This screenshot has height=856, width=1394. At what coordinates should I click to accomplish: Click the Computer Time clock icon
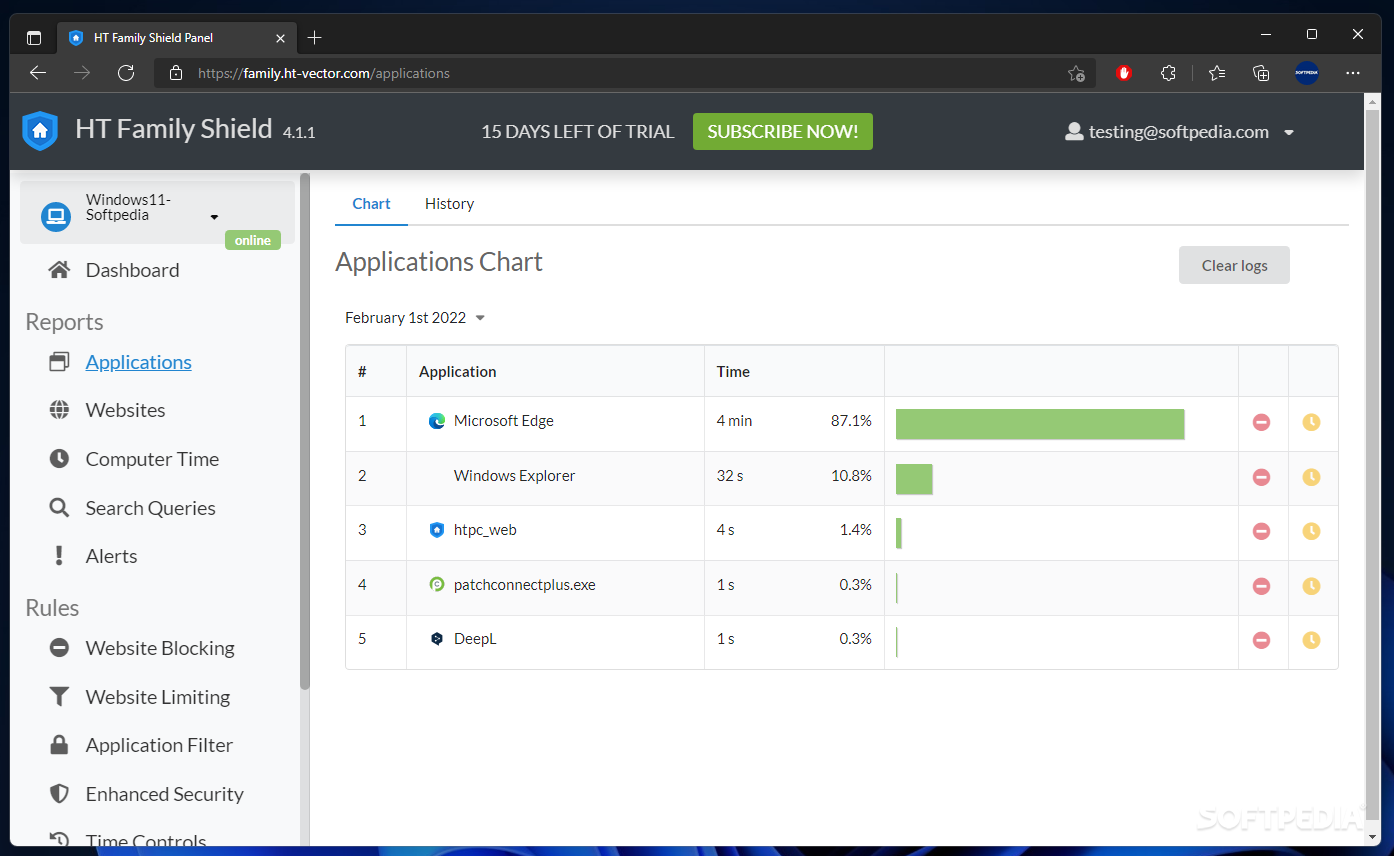click(59, 459)
